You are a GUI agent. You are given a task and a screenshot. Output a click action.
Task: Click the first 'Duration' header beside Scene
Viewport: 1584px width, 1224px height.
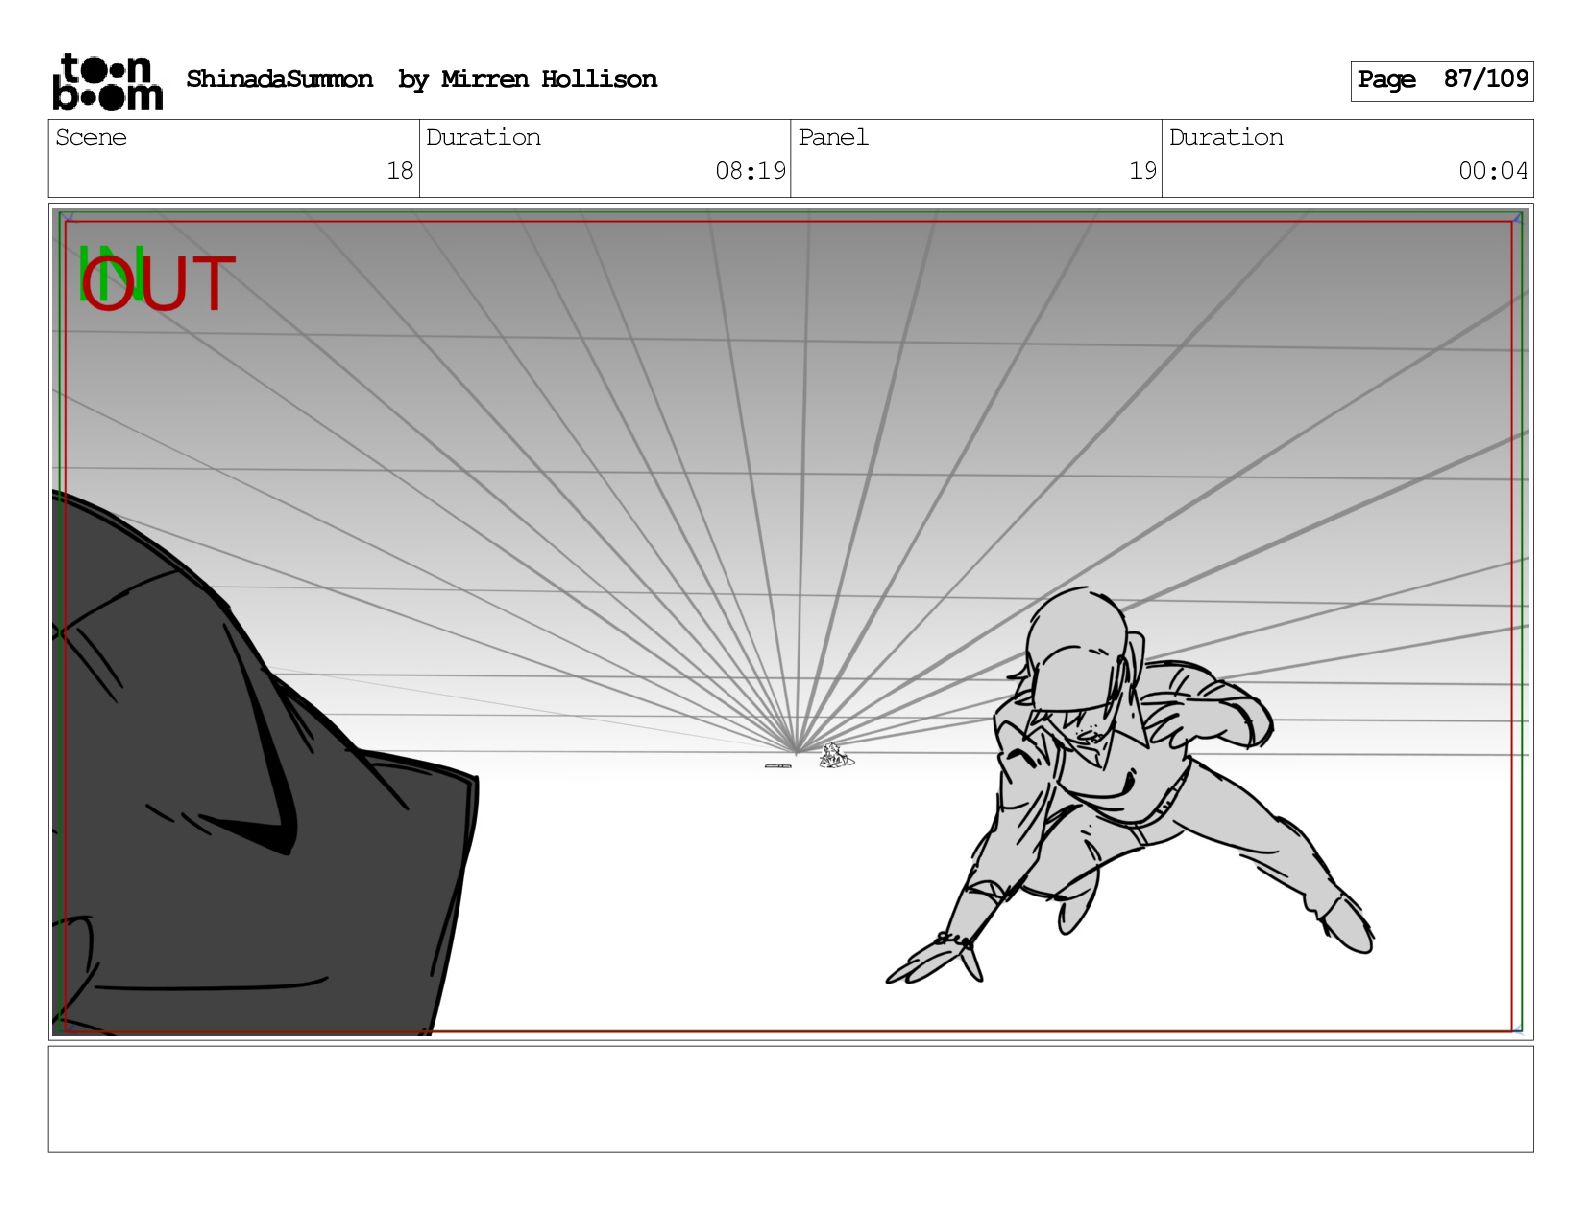point(483,137)
